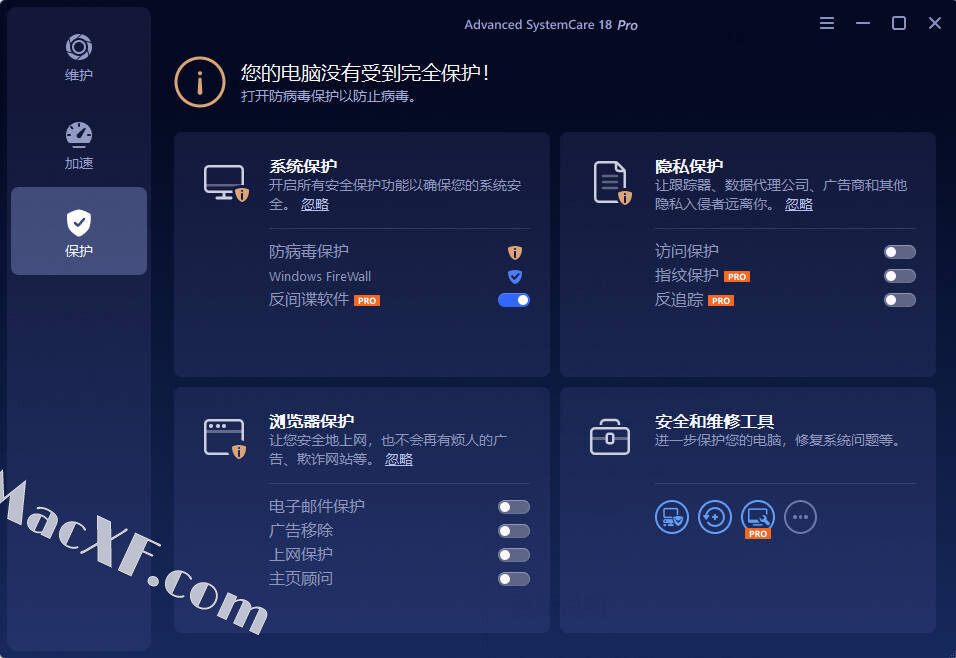Switch to the 加速 (Speed Up) tab
Screen dimensions: 956x658
click(79, 146)
